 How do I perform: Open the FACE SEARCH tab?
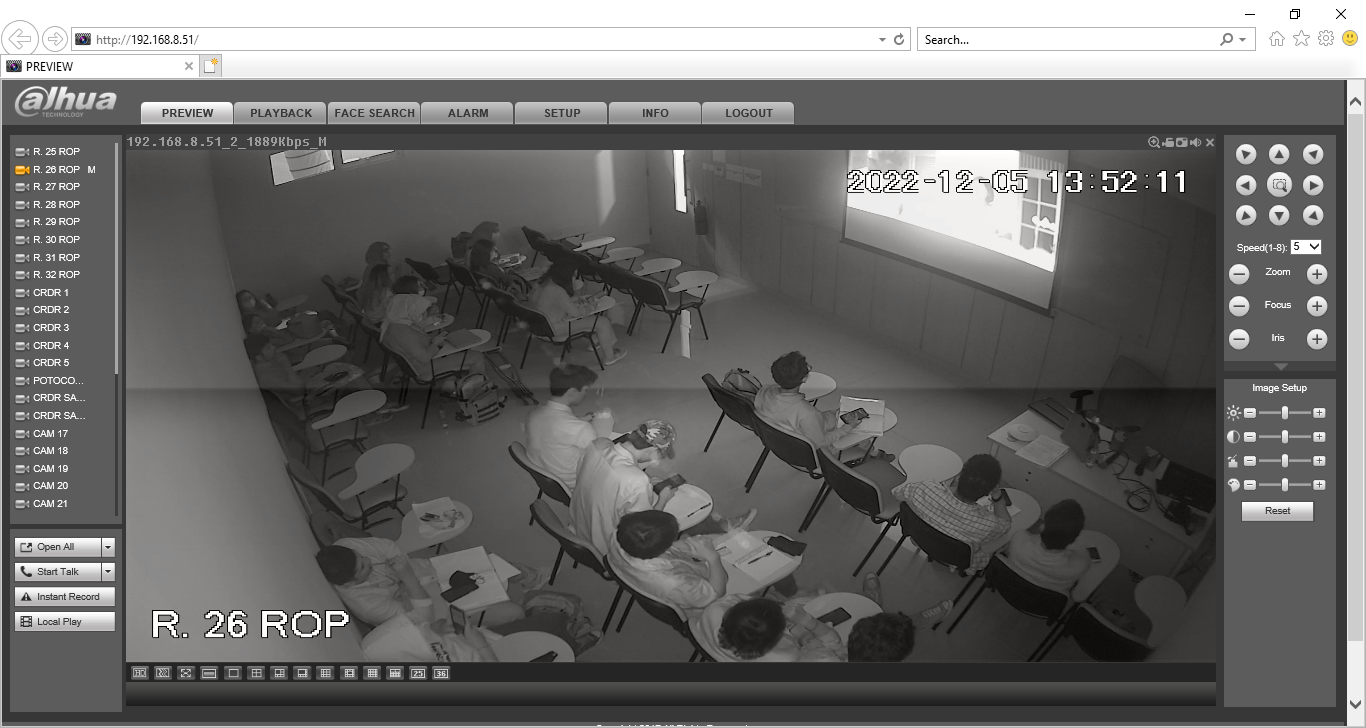click(374, 113)
